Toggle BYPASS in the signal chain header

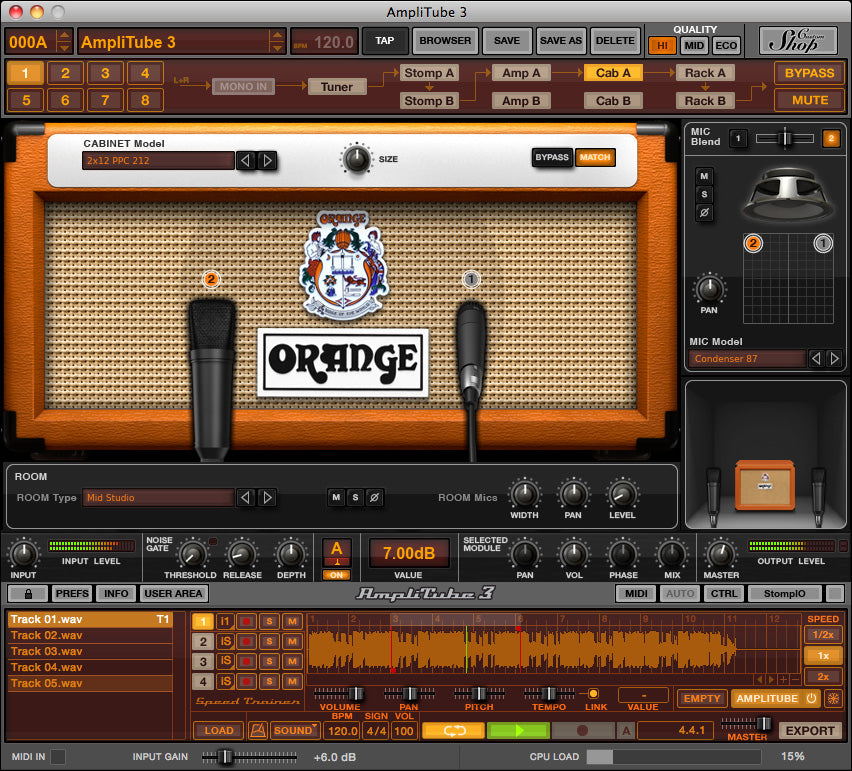[x=810, y=72]
